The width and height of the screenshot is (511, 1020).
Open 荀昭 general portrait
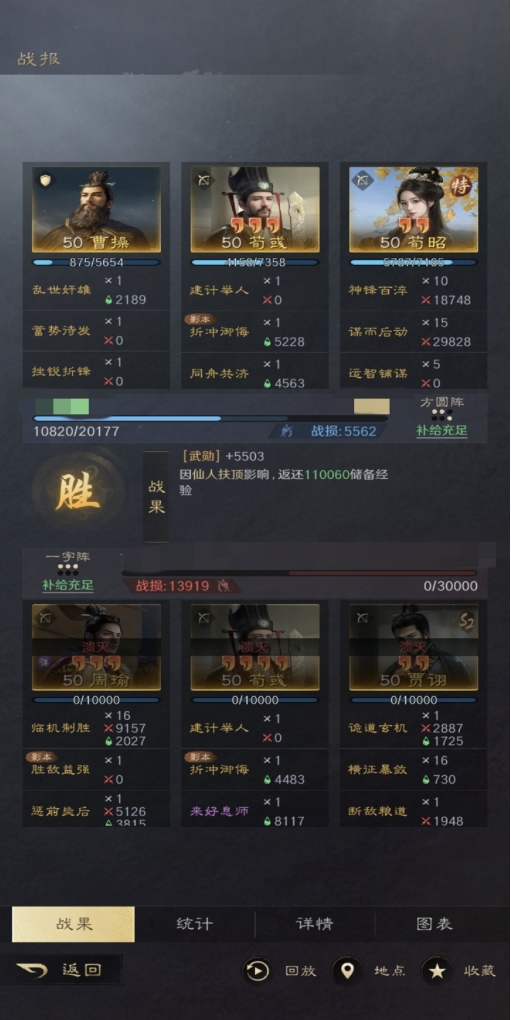coord(413,209)
